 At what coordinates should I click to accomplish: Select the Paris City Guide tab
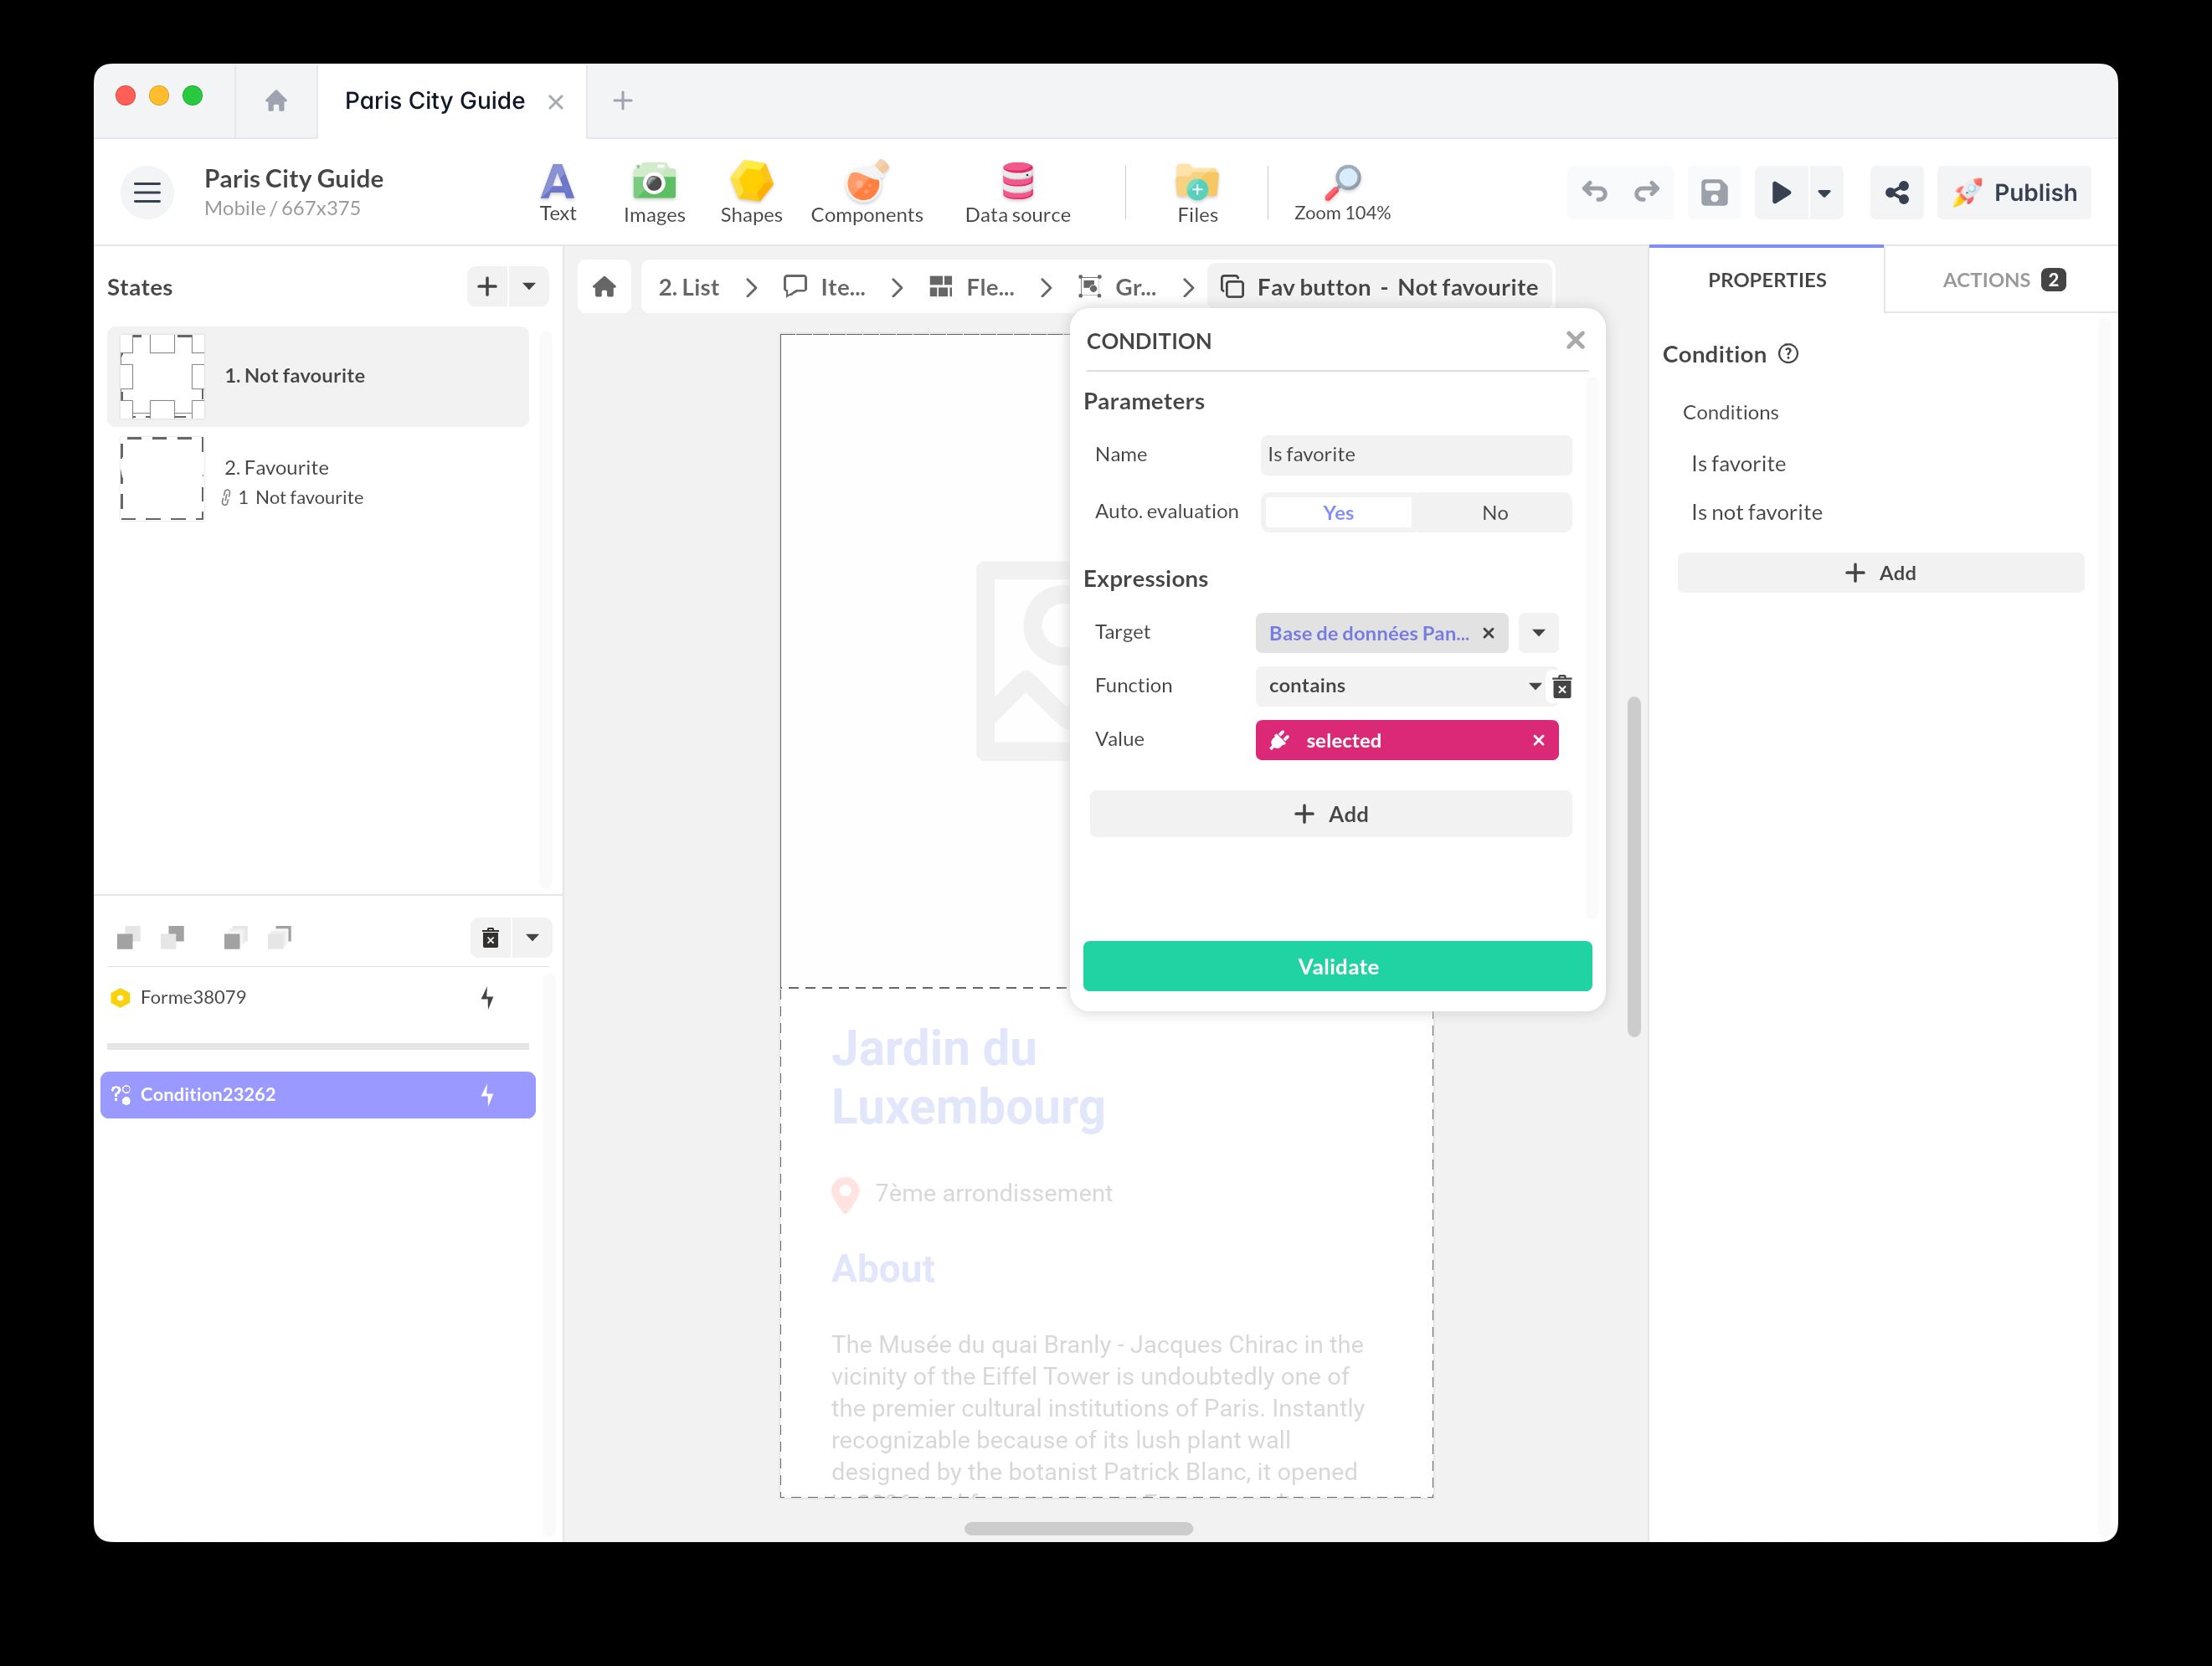point(435,101)
